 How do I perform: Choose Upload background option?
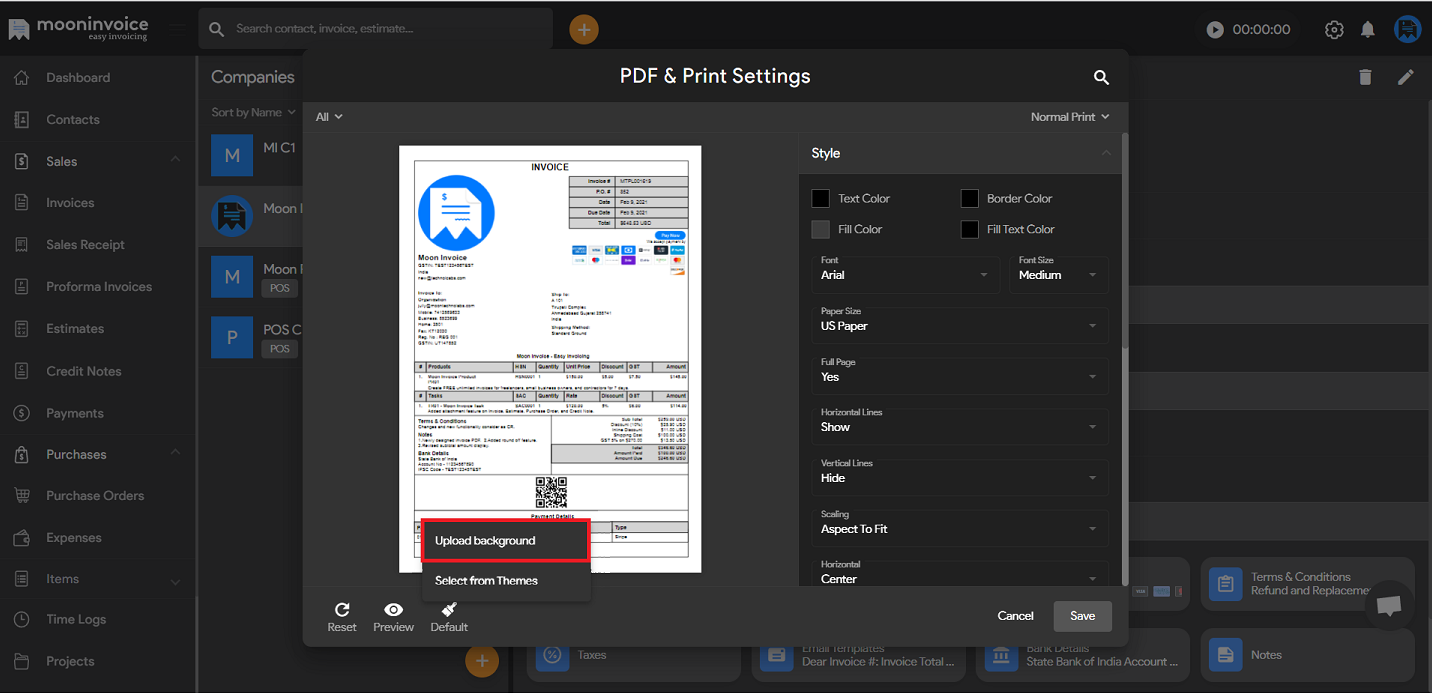click(x=506, y=541)
